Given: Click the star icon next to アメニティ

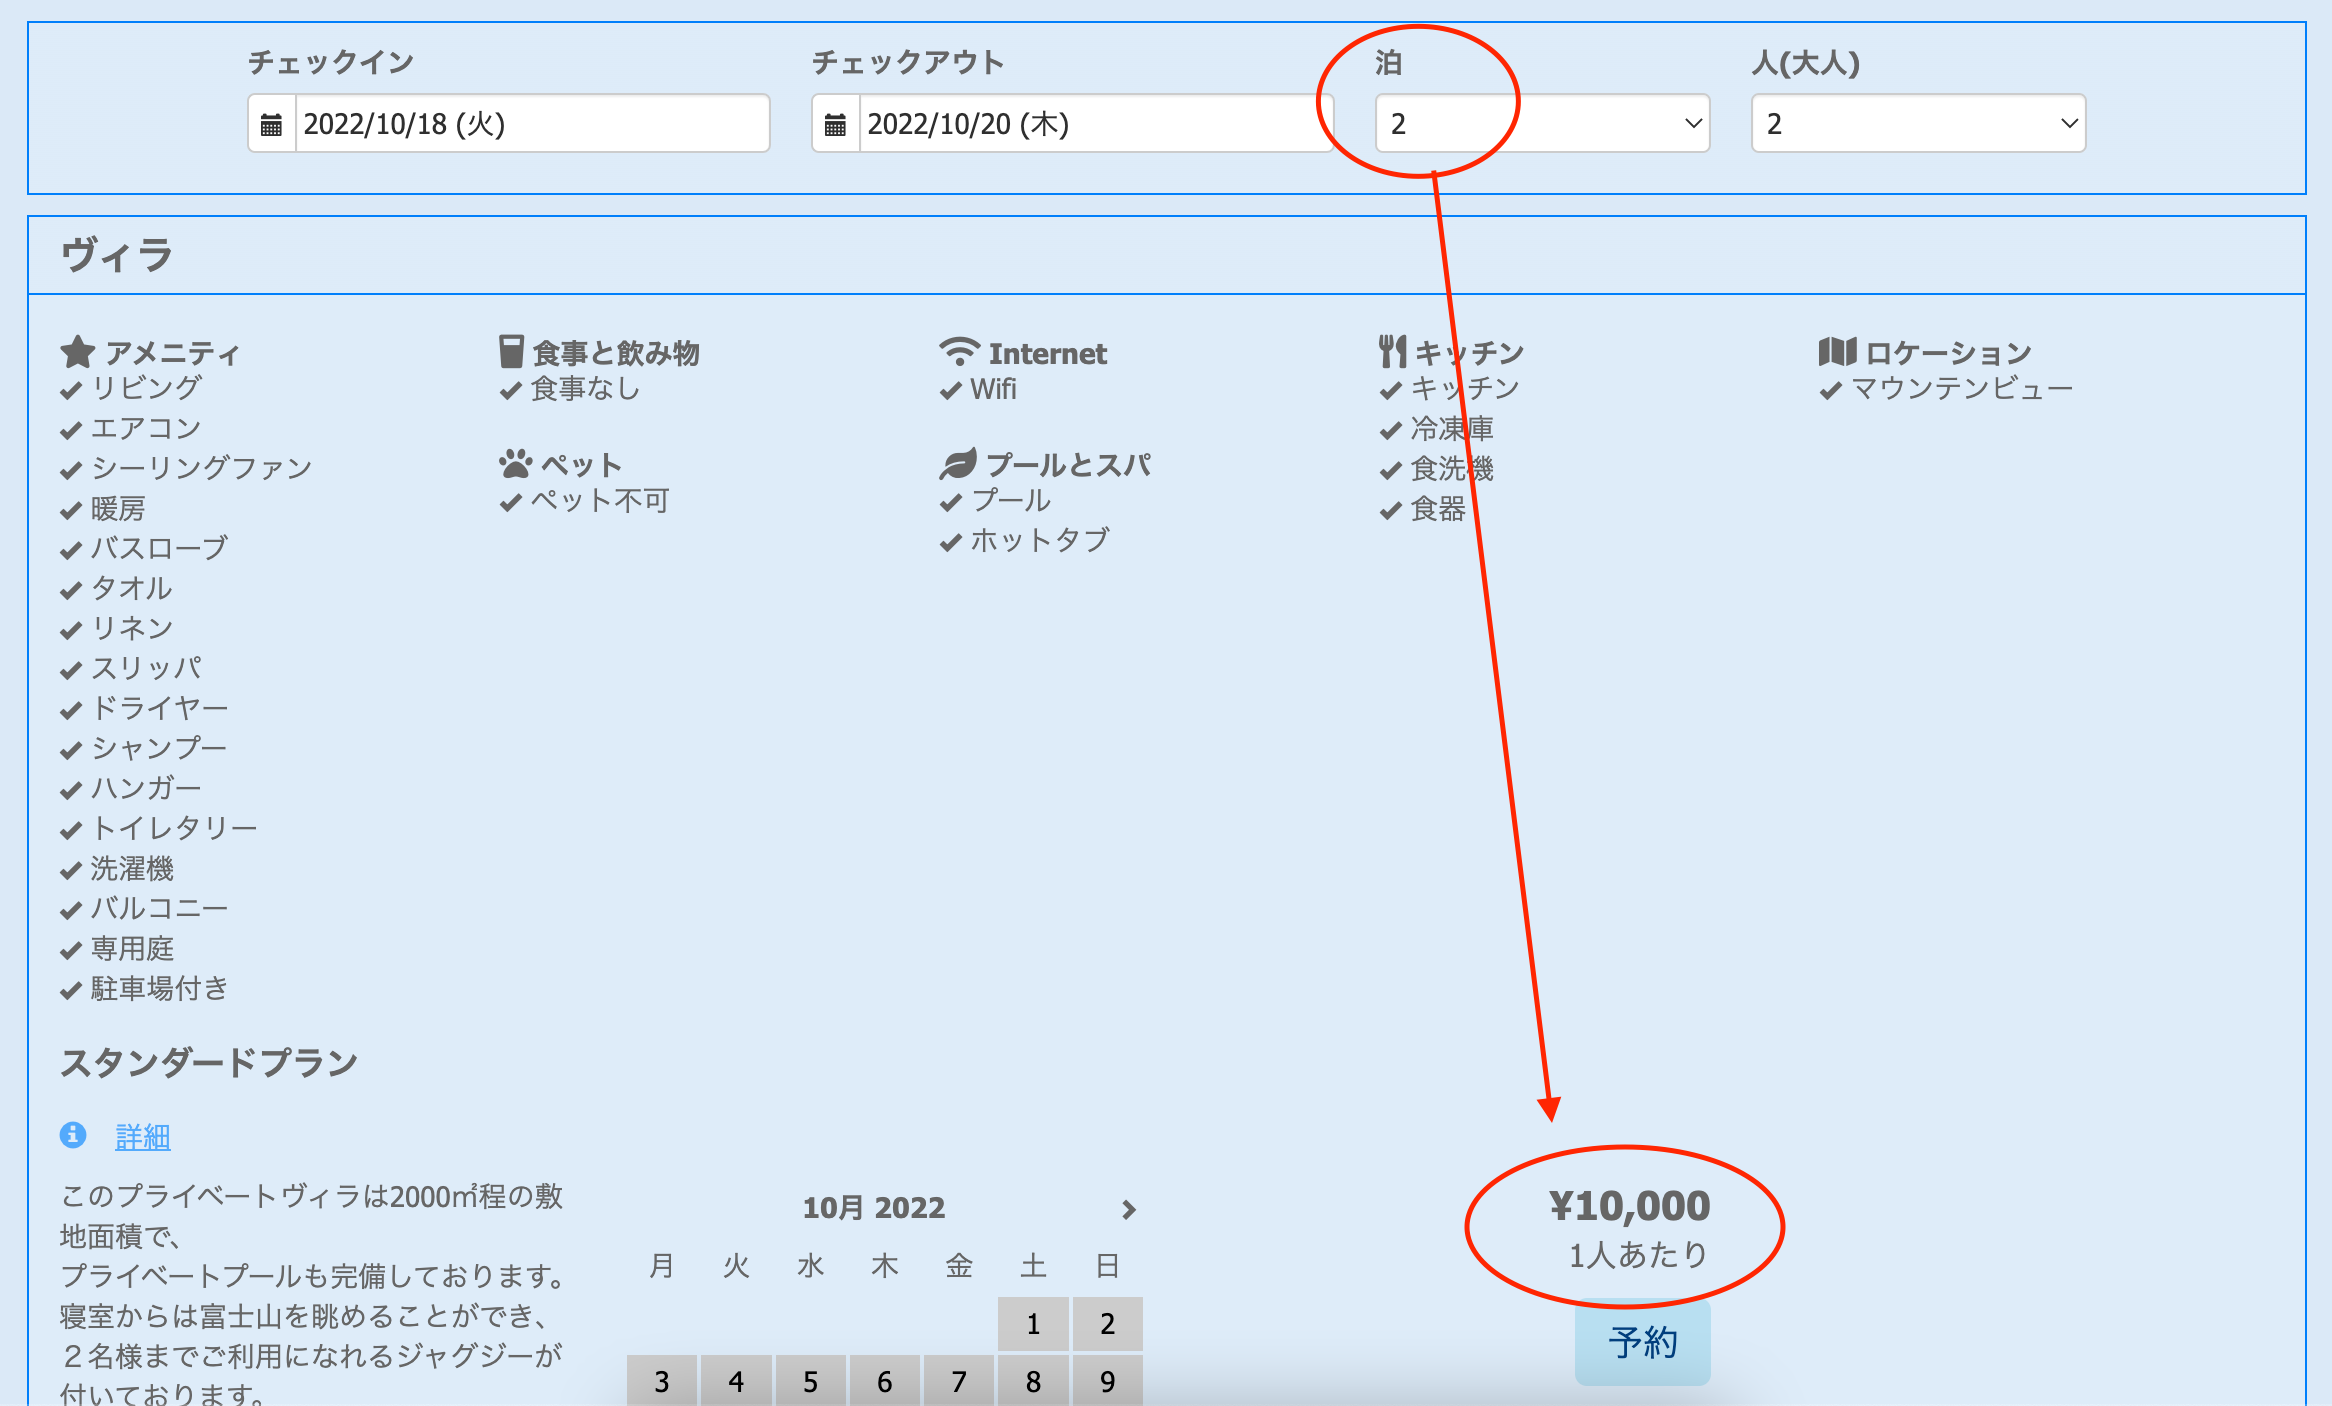Looking at the screenshot, I should [77, 352].
